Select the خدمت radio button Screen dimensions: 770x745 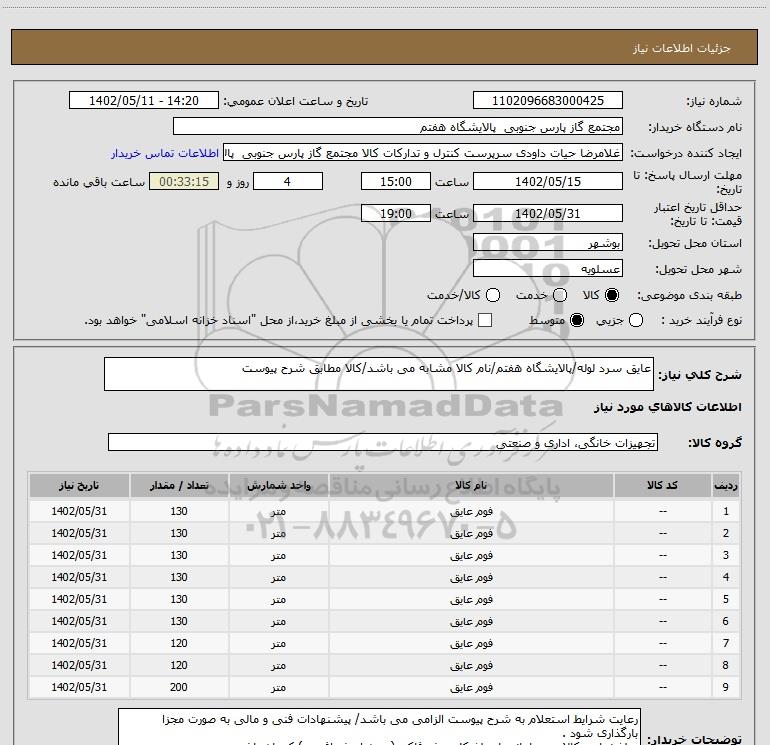pos(560,295)
